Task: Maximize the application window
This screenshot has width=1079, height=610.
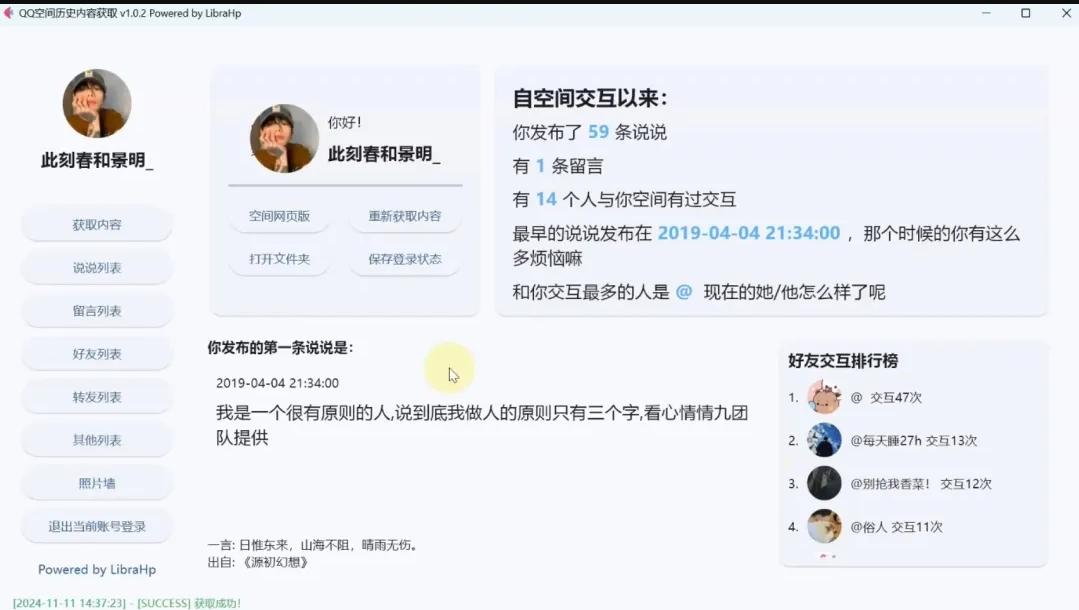Action: 1025,13
